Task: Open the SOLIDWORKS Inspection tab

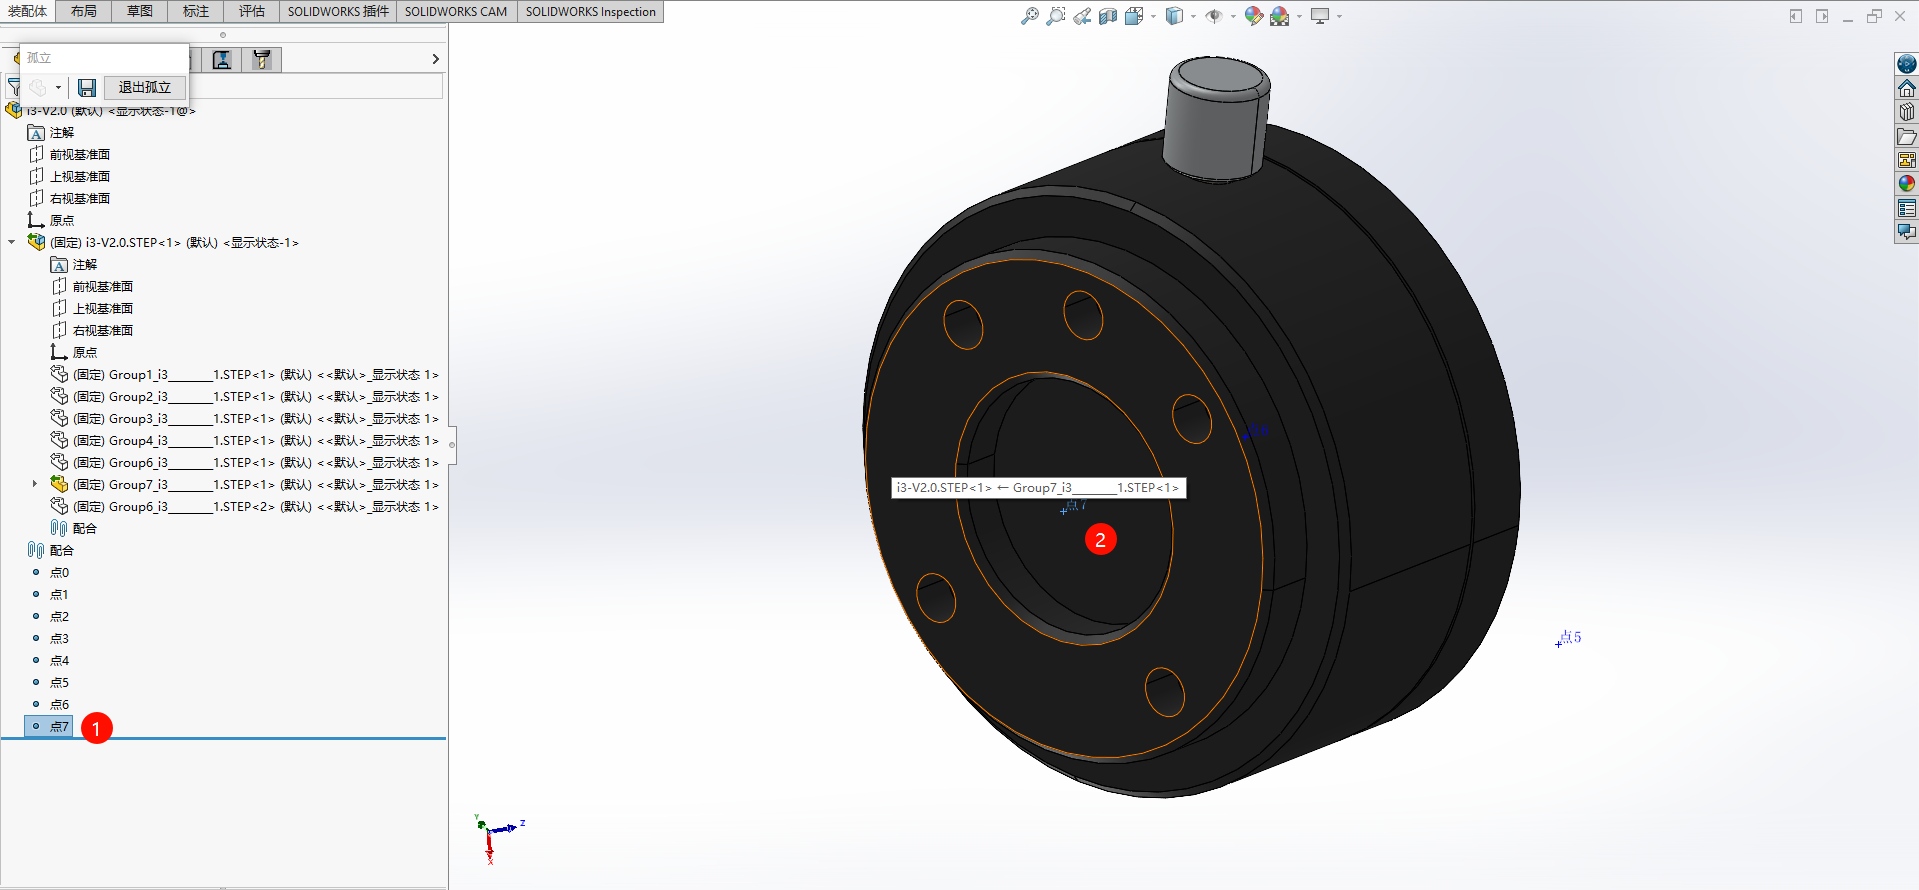Action: tap(590, 11)
